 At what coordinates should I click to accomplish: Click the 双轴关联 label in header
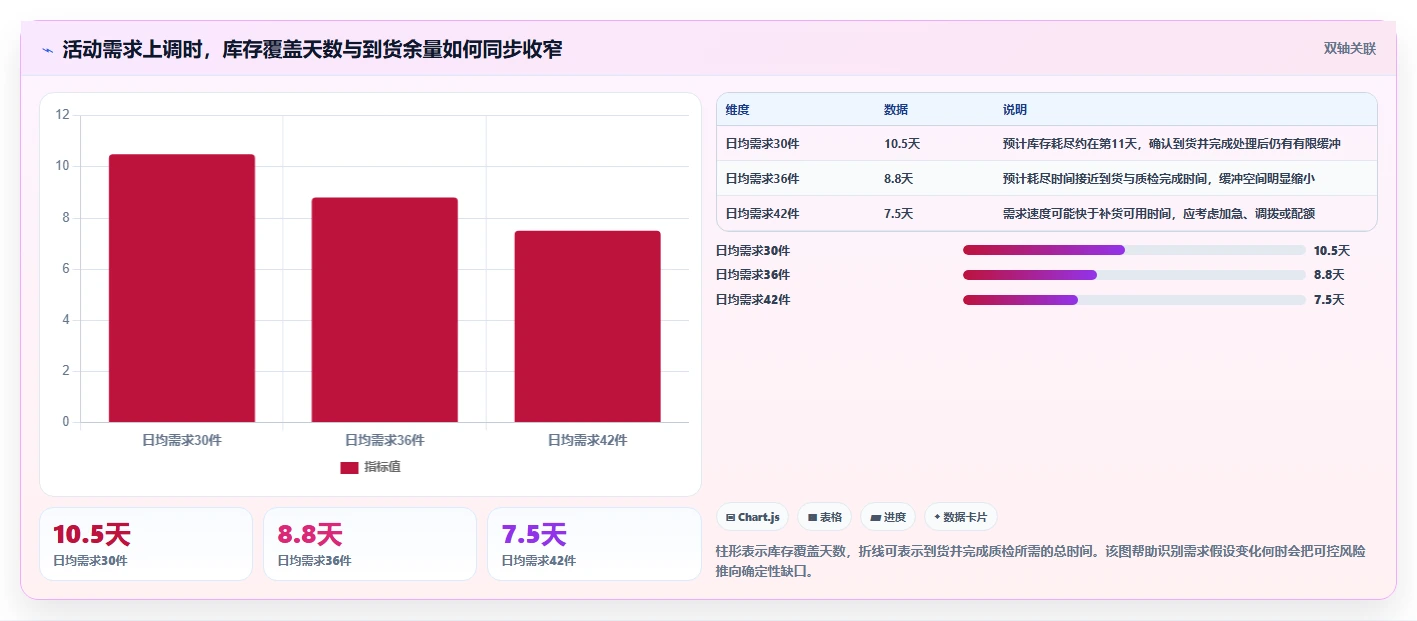(1350, 48)
